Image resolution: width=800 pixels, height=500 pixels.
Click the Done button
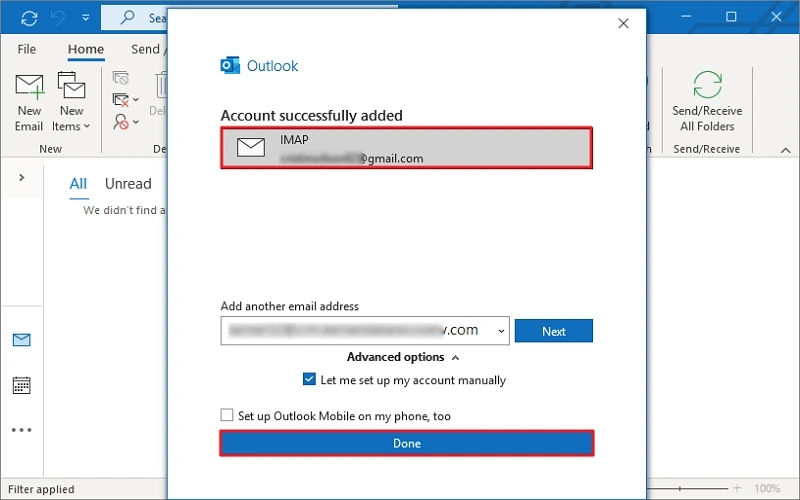[x=407, y=443]
